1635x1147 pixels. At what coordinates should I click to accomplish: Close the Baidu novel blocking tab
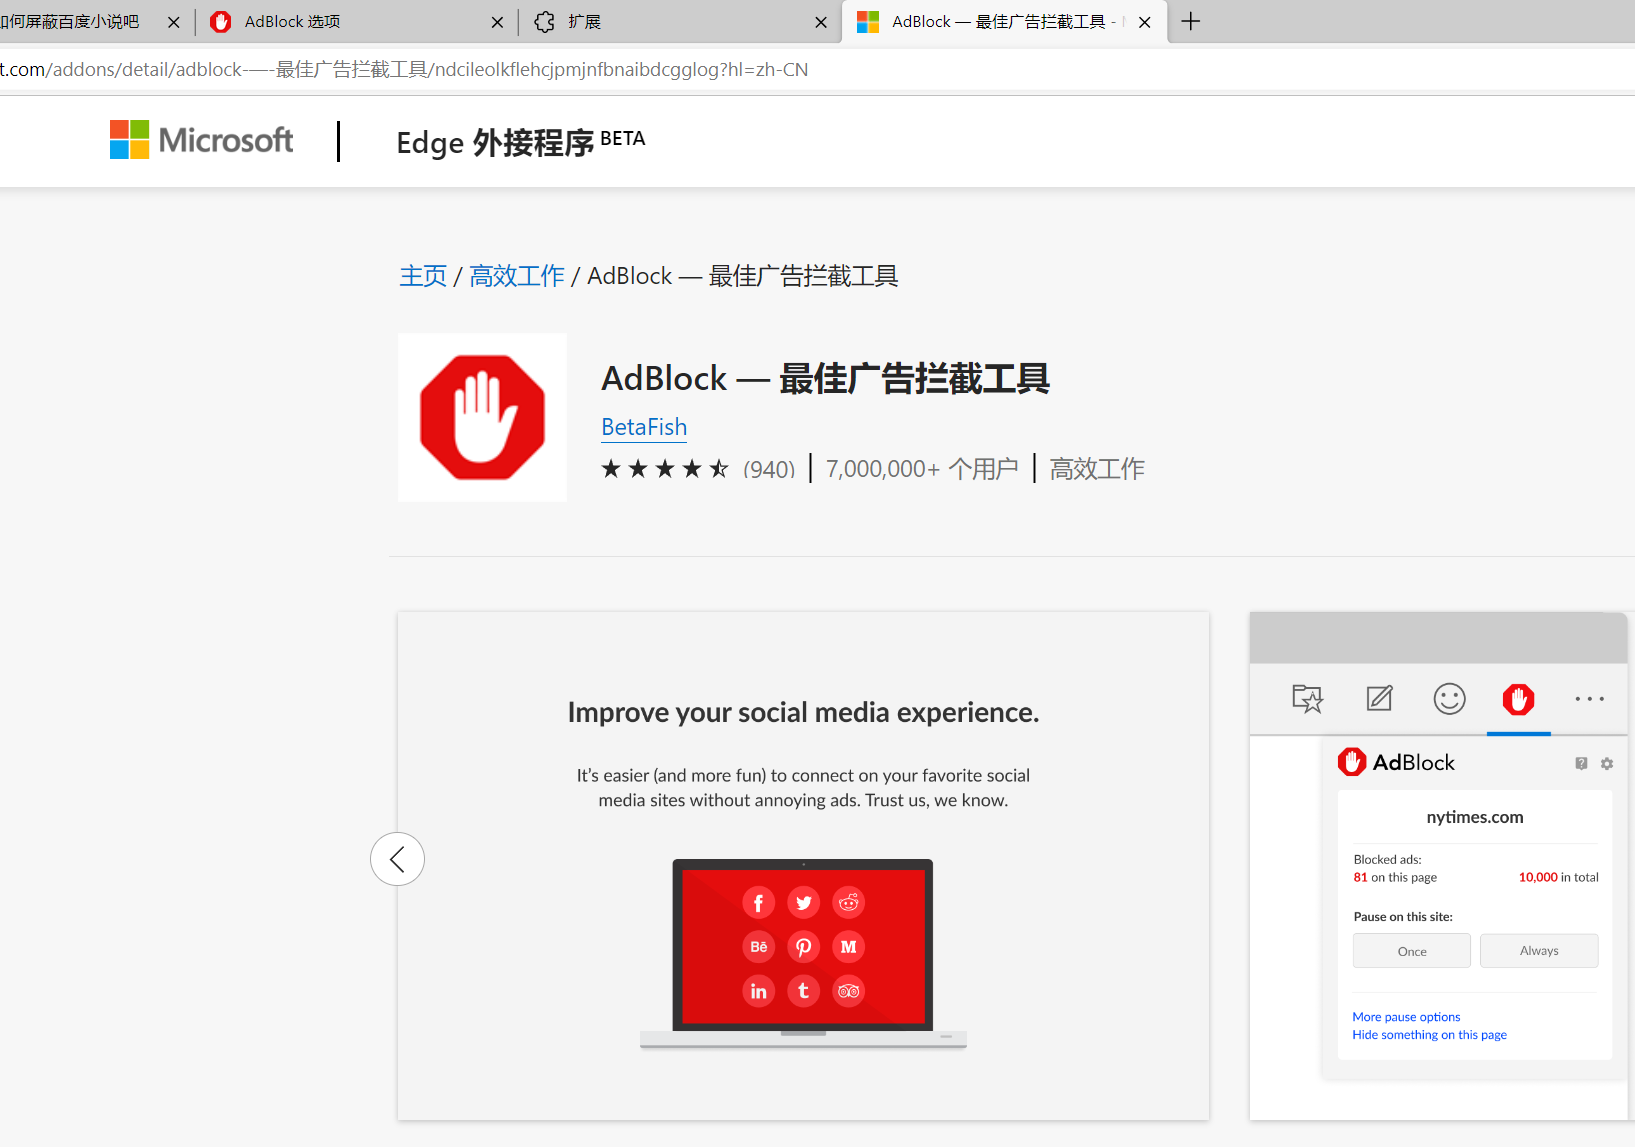click(x=174, y=22)
